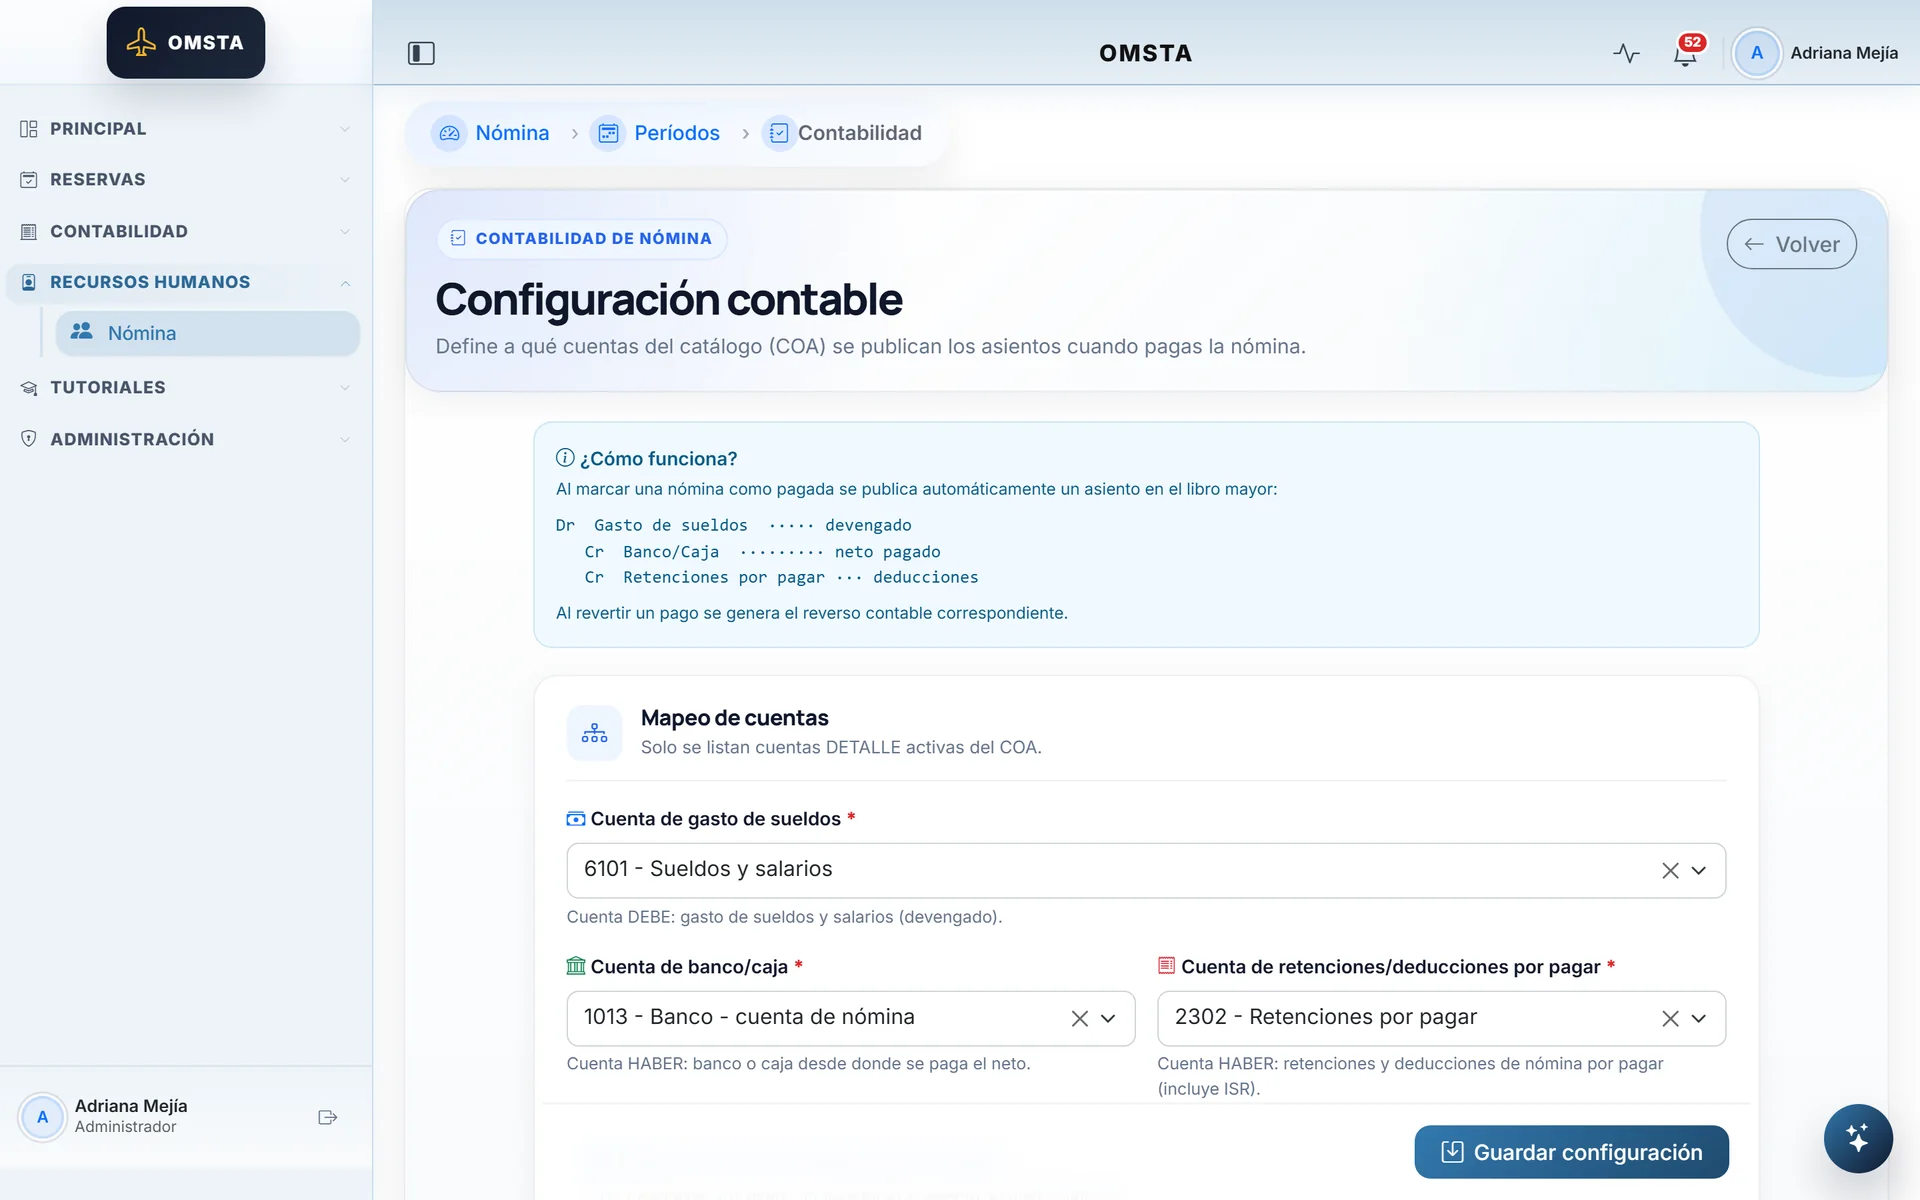Click the Períodos breadcrumb calendar icon
This screenshot has width=1920, height=1200.
click(608, 133)
